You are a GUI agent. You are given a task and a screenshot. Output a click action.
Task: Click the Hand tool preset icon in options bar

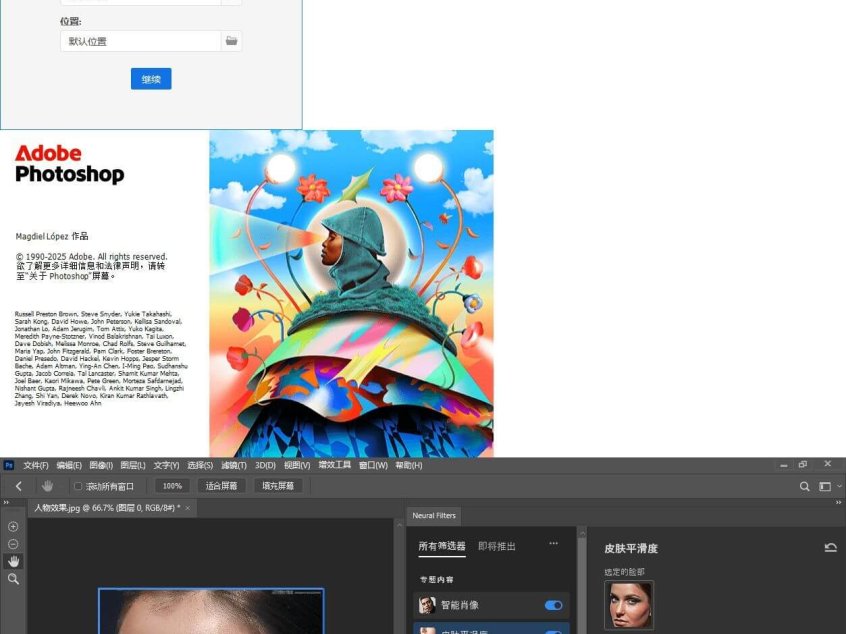[x=47, y=486]
